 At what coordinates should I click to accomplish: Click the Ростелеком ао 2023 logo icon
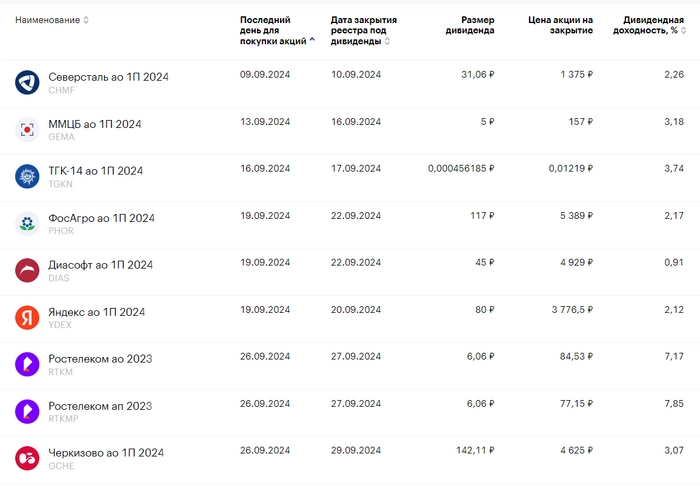pyautogui.click(x=27, y=364)
